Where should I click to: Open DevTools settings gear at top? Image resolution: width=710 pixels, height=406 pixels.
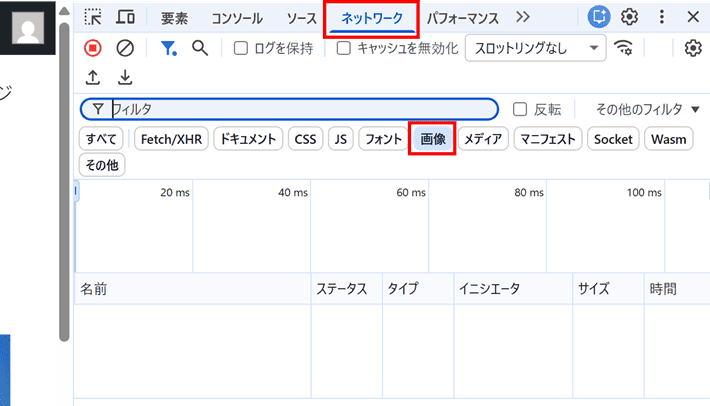coord(629,17)
